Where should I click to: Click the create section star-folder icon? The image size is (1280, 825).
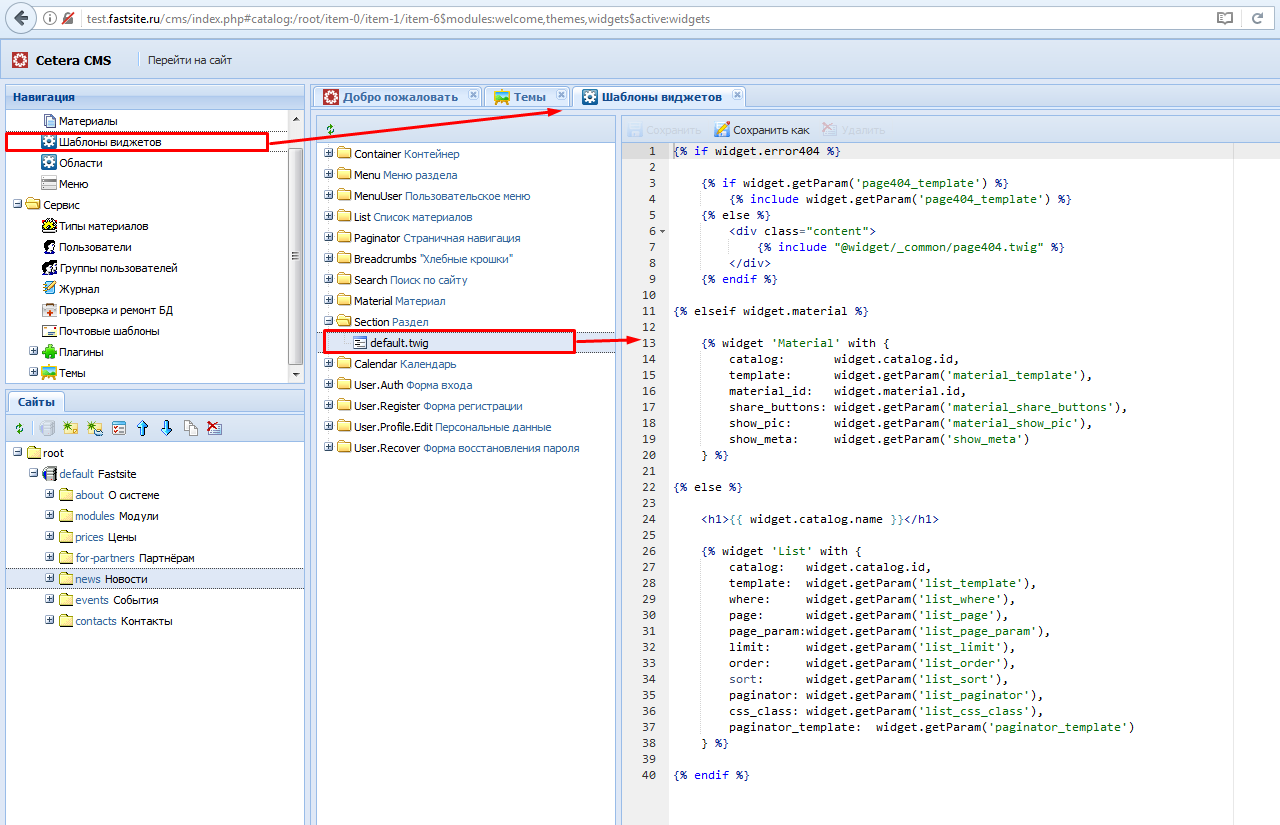(70, 428)
